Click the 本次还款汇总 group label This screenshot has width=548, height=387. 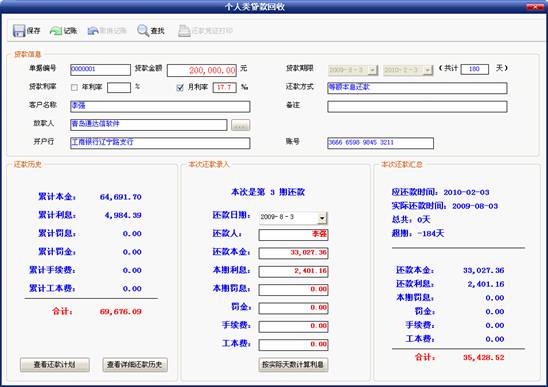(402, 164)
